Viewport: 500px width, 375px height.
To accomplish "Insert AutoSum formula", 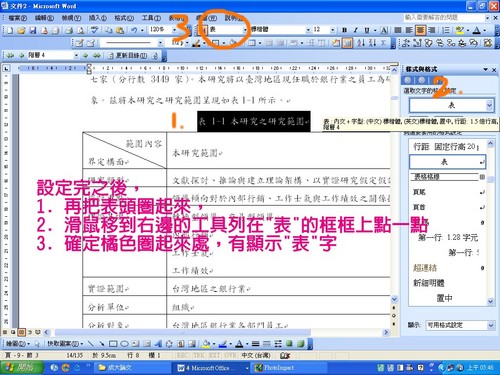I will (384, 43).
